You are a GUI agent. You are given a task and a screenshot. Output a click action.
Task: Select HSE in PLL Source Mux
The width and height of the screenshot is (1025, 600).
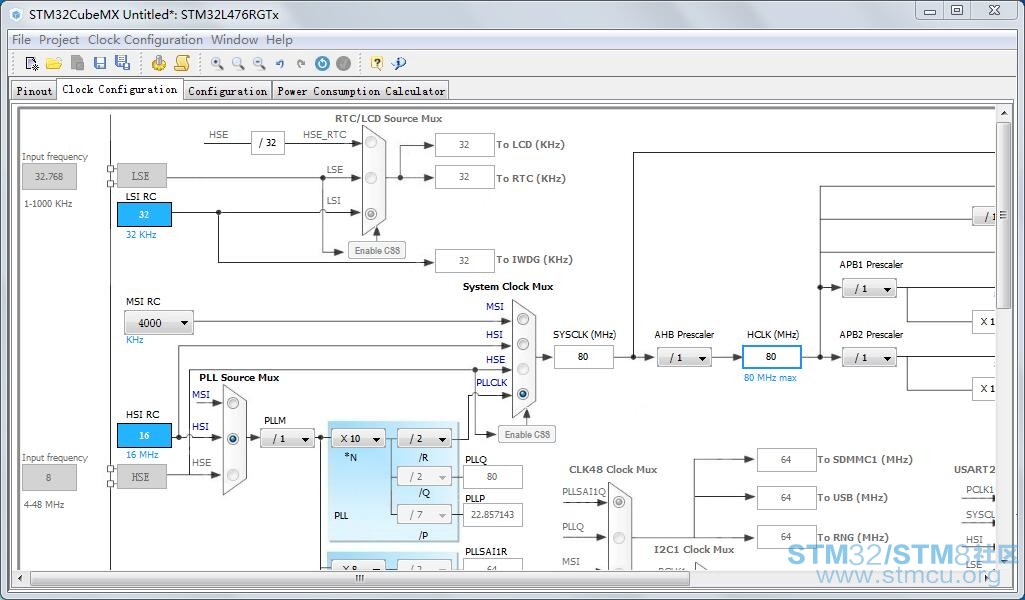[x=233, y=475]
